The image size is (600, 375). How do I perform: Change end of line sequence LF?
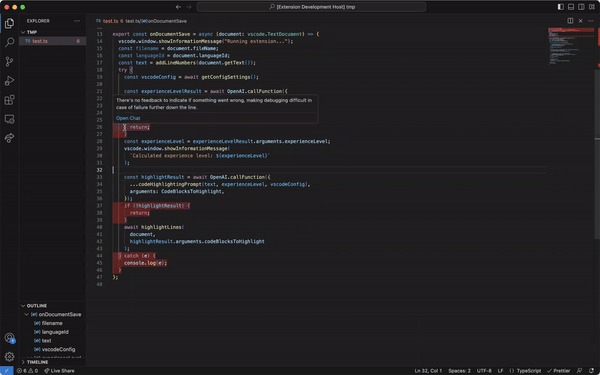tap(500, 371)
